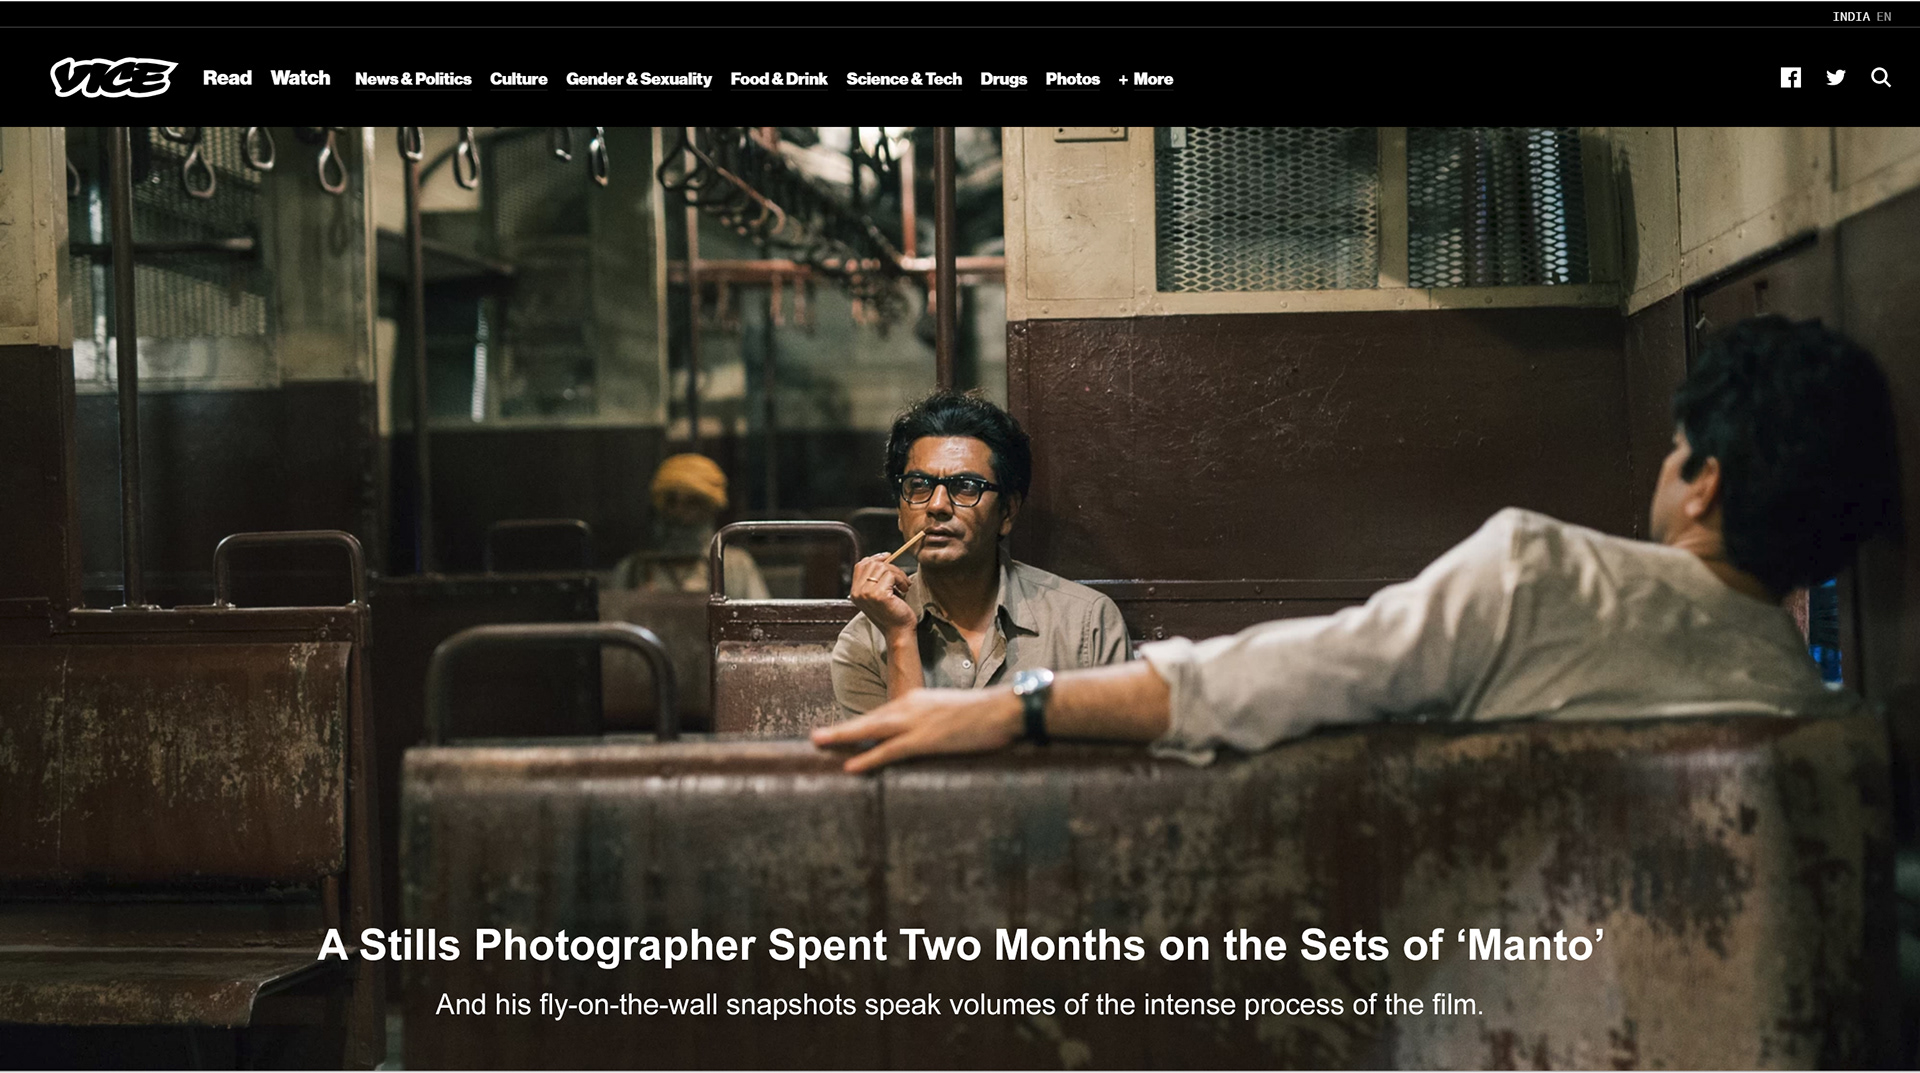This screenshot has width=1920, height=1073.
Task: Open the VICE Twitter icon
Action: (x=1836, y=78)
